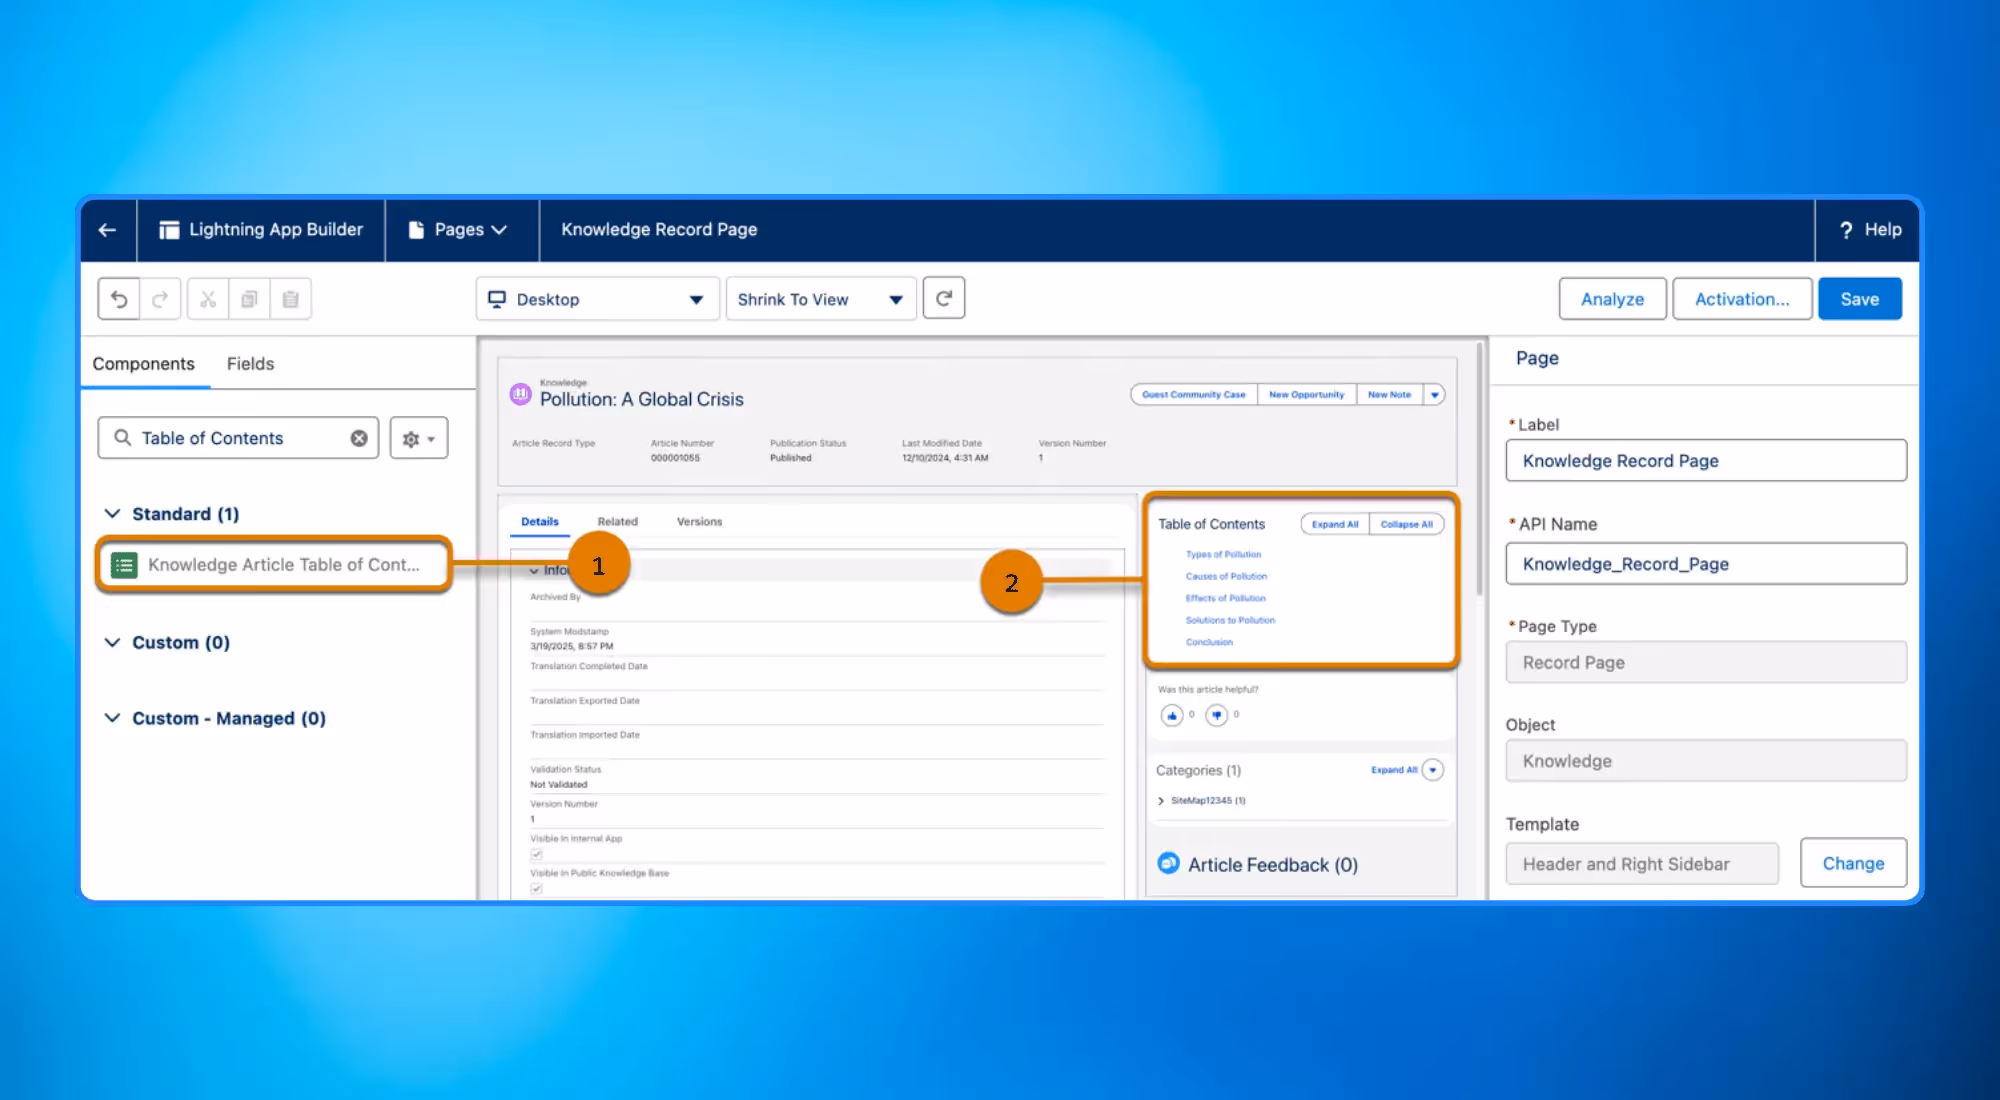Expand the SiteMap12345 category
Screen dimensions: 2000x1100
(x=1161, y=801)
